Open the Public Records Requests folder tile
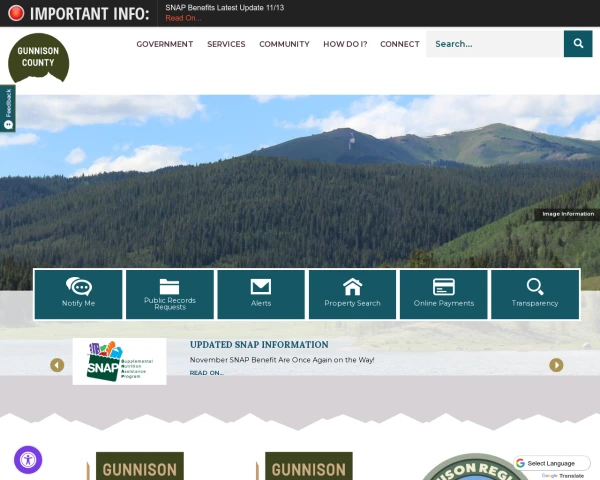The image size is (600, 480). click(x=170, y=294)
